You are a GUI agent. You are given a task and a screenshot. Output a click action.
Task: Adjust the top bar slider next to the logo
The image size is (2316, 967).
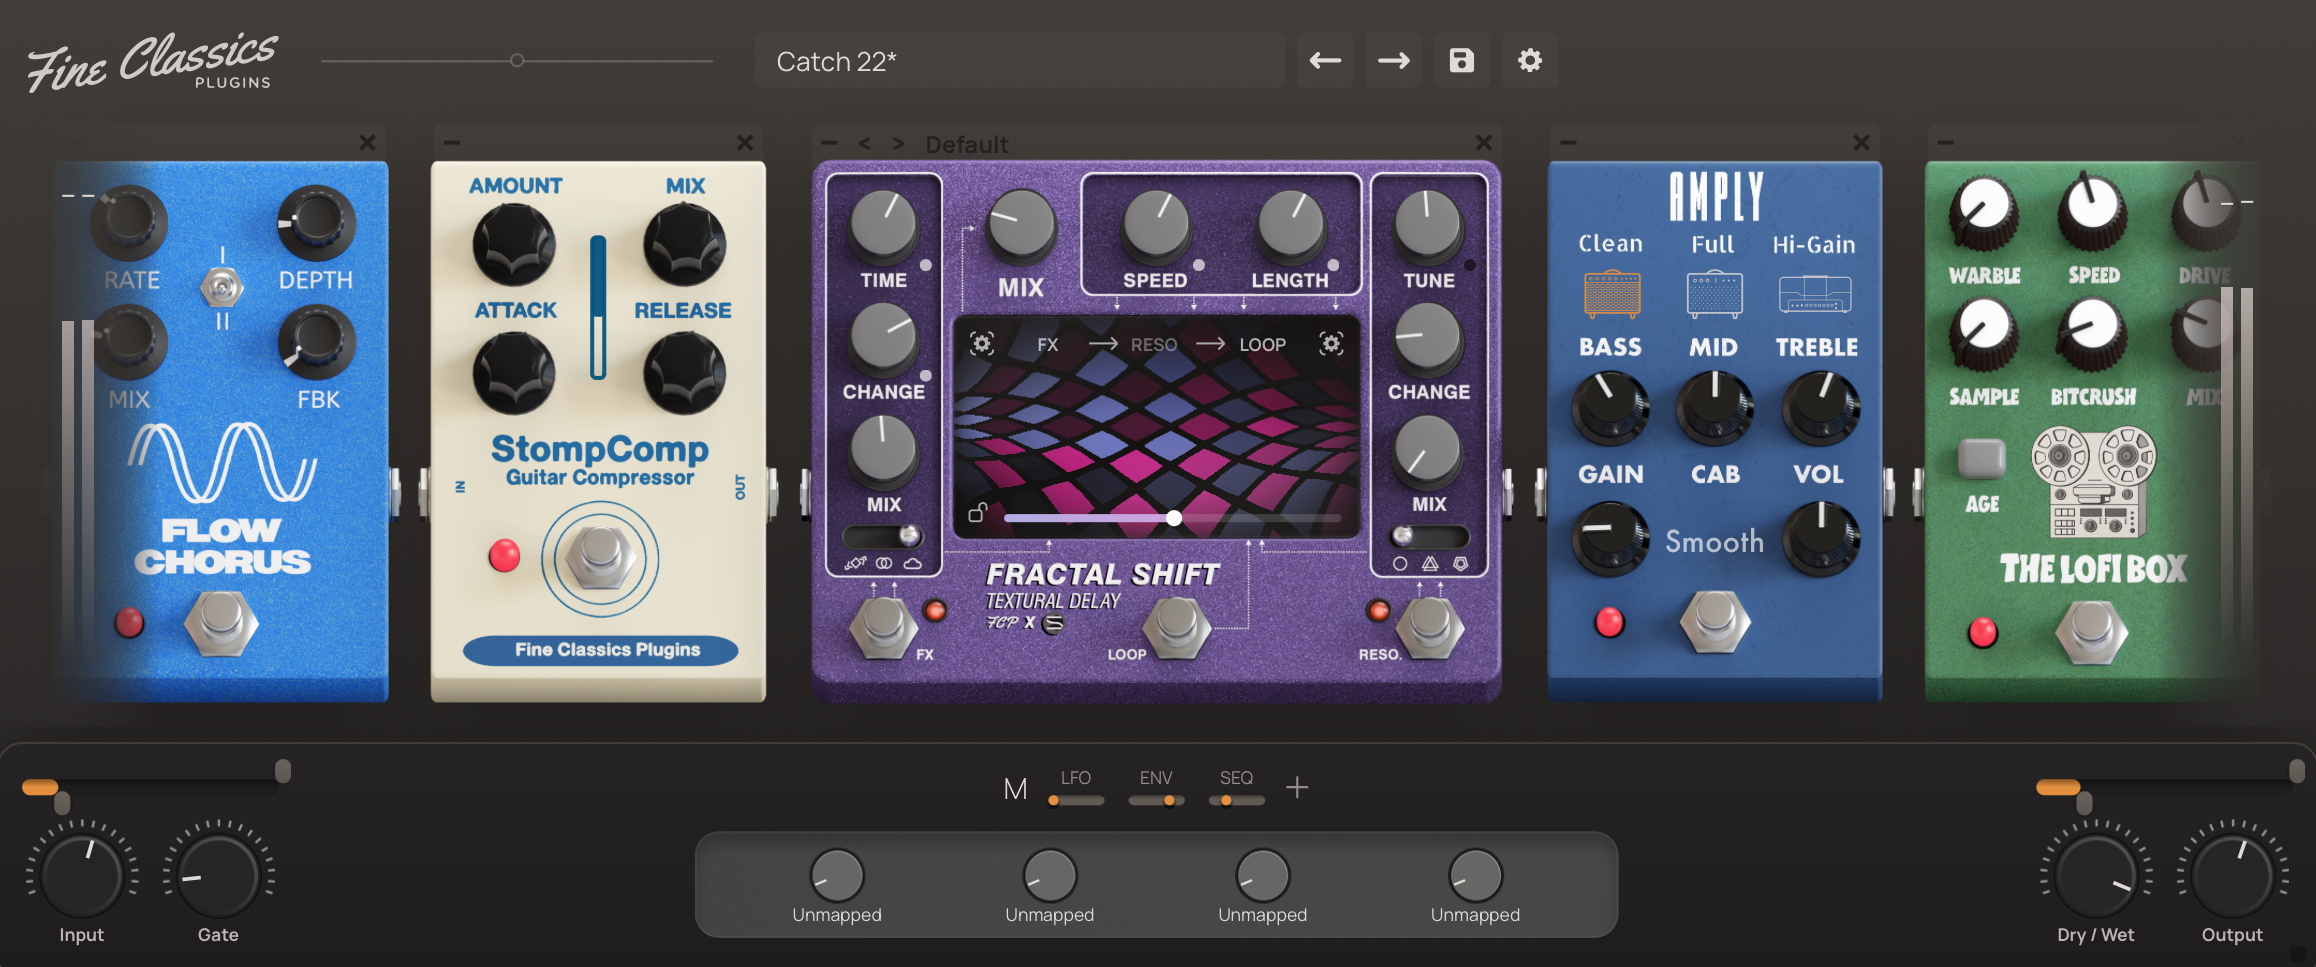pyautogui.click(x=517, y=61)
